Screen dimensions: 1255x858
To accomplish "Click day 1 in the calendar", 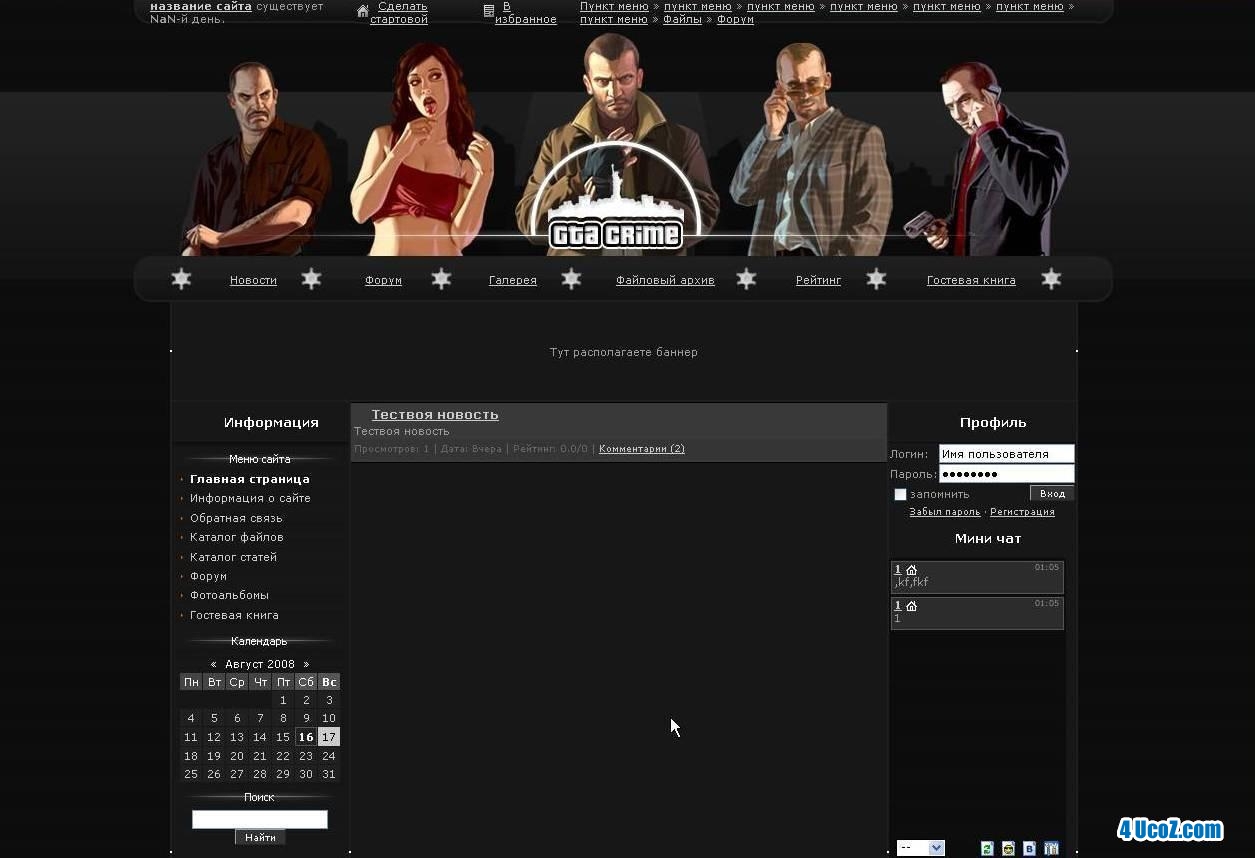I will 283,701.
